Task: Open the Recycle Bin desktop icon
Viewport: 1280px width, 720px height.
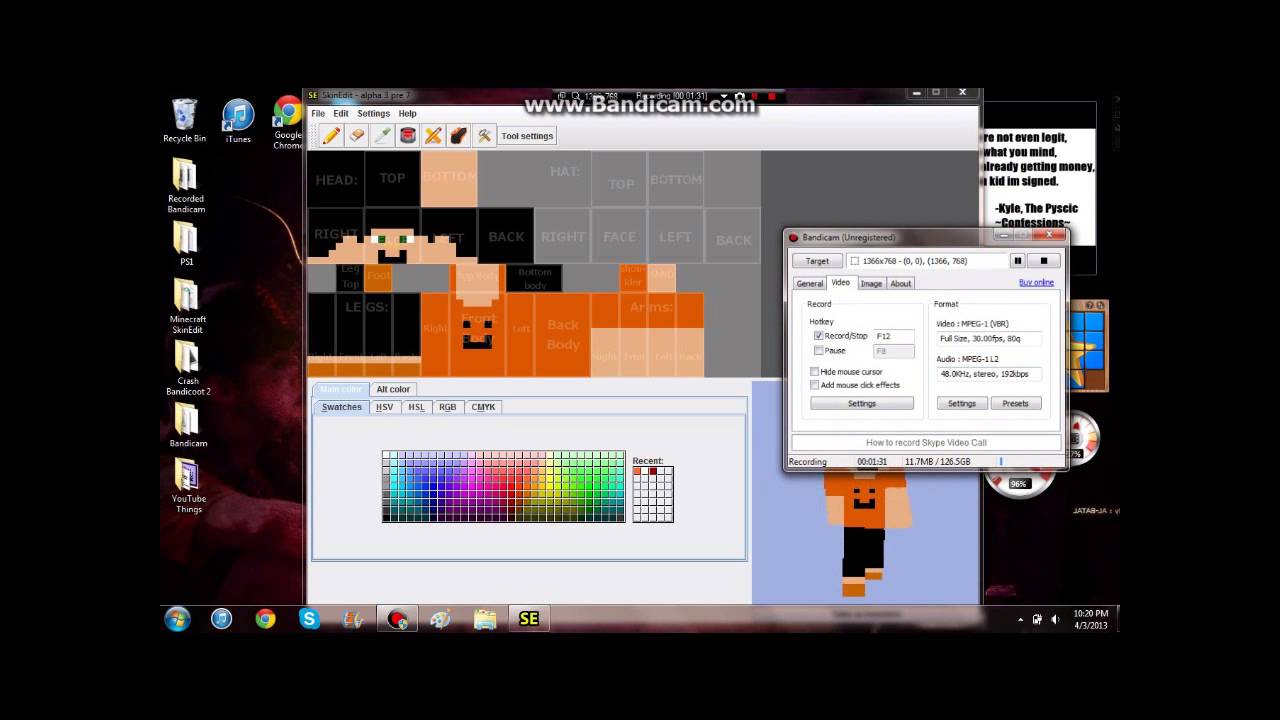Action: click(185, 121)
